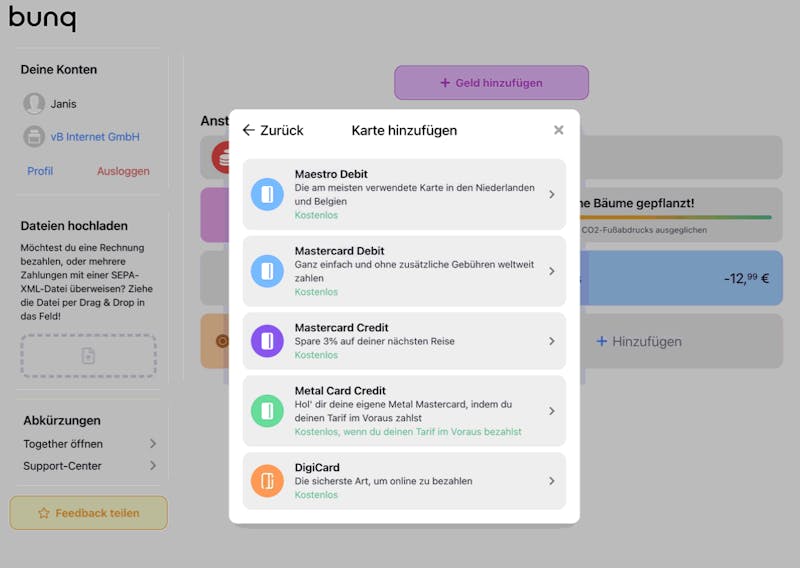Viewport: 800px width, 568px height.
Task: Select the DigiCard title
Action: coord(317,467)
